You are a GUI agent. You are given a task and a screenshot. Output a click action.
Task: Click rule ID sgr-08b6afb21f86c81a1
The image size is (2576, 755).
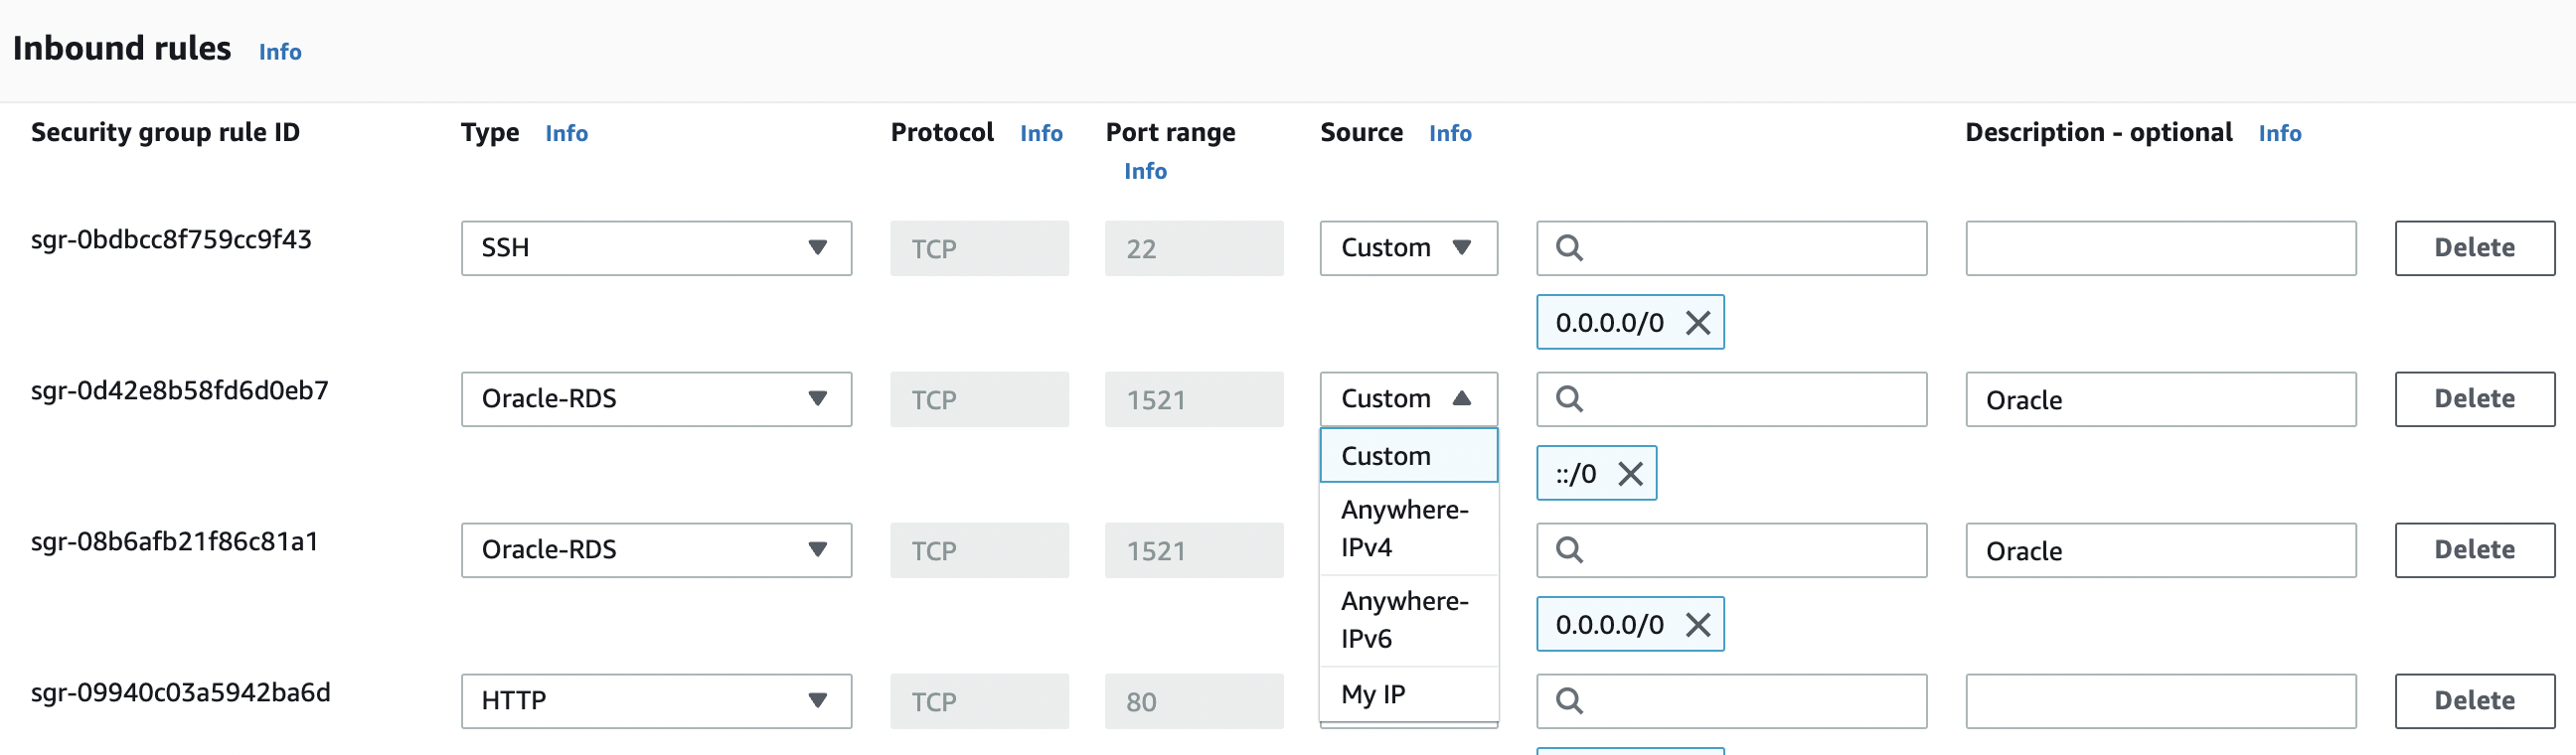coord(174,542)
